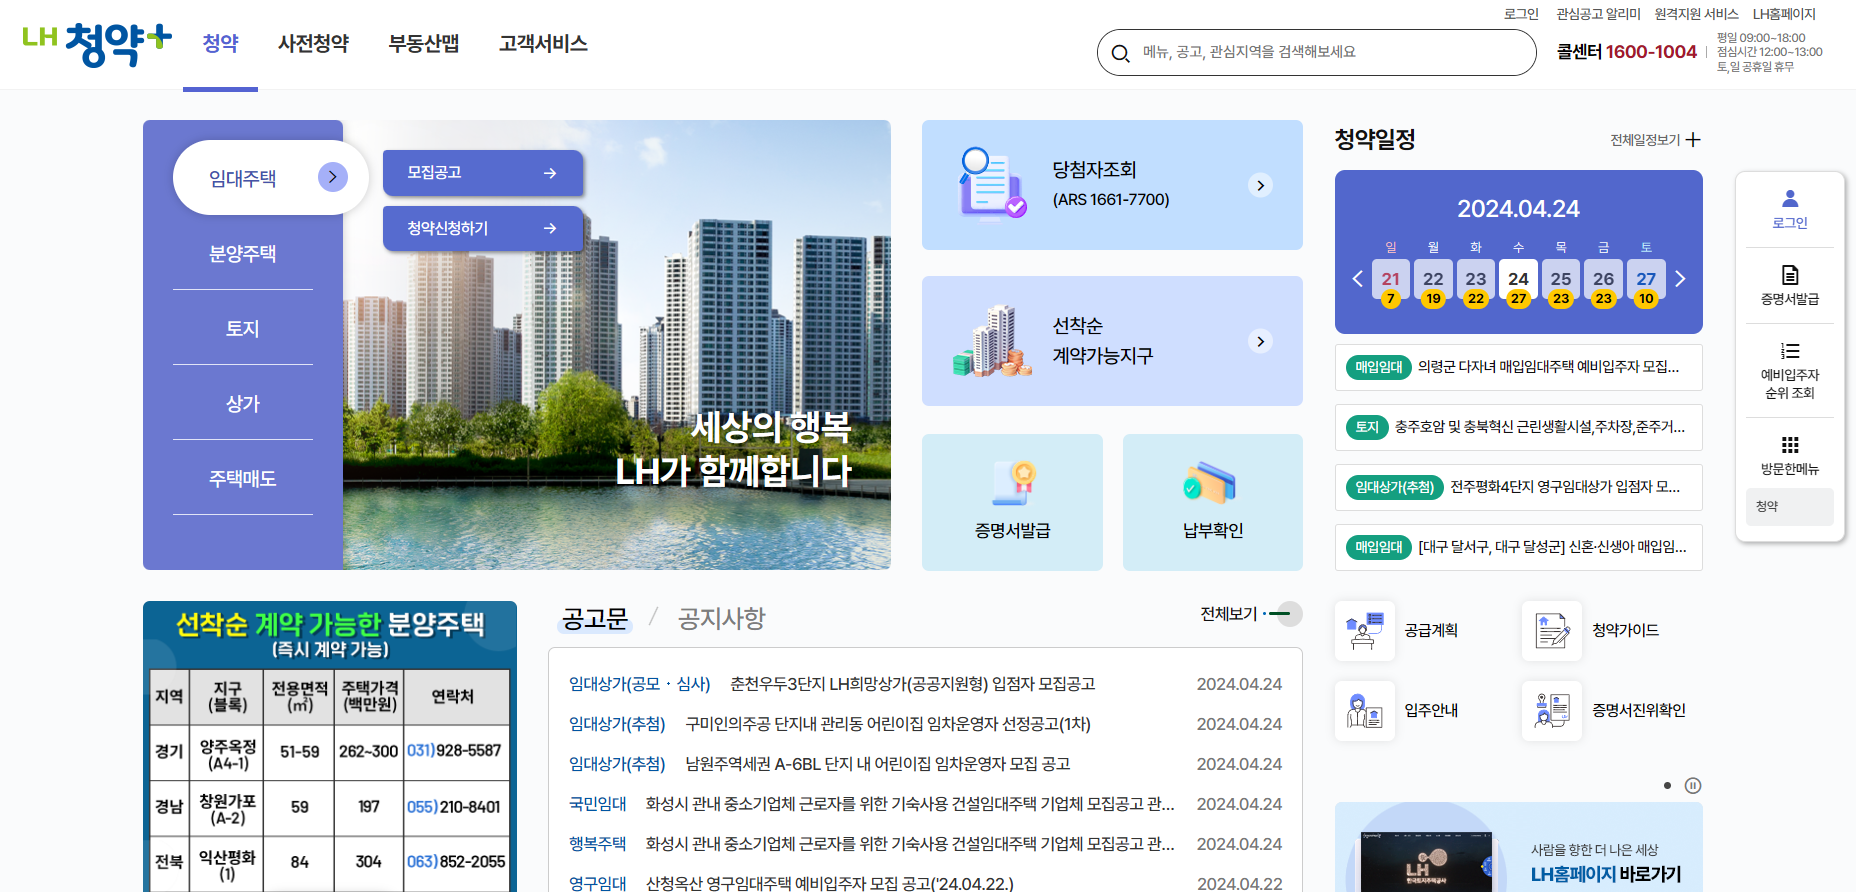Open 충주호암 및 충북혁신 토지 item
The width and height of the screenshot is (1856, 892).
pyautogui.click(x=1518, y=427)
